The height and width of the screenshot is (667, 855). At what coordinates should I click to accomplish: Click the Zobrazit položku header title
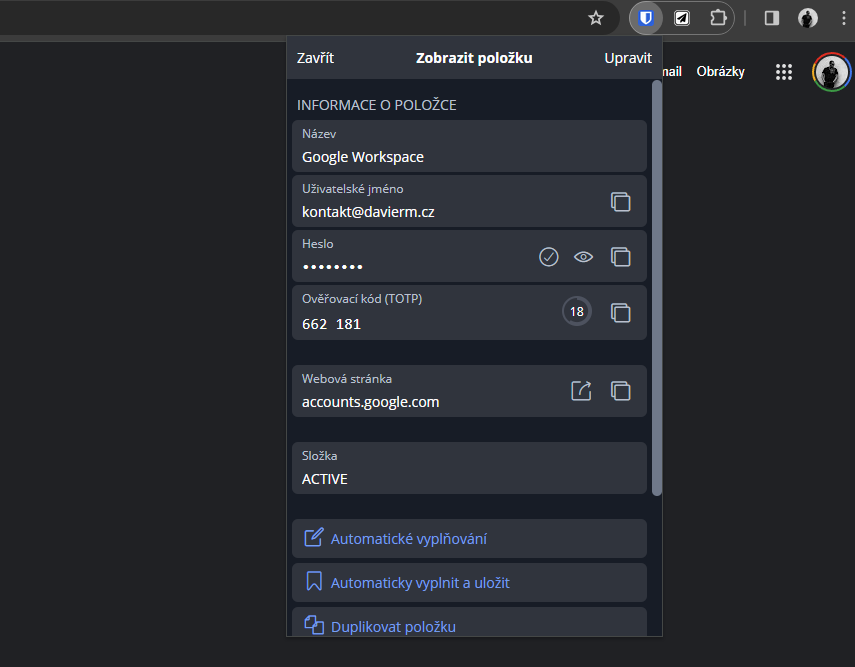click(x=474, y=58)
